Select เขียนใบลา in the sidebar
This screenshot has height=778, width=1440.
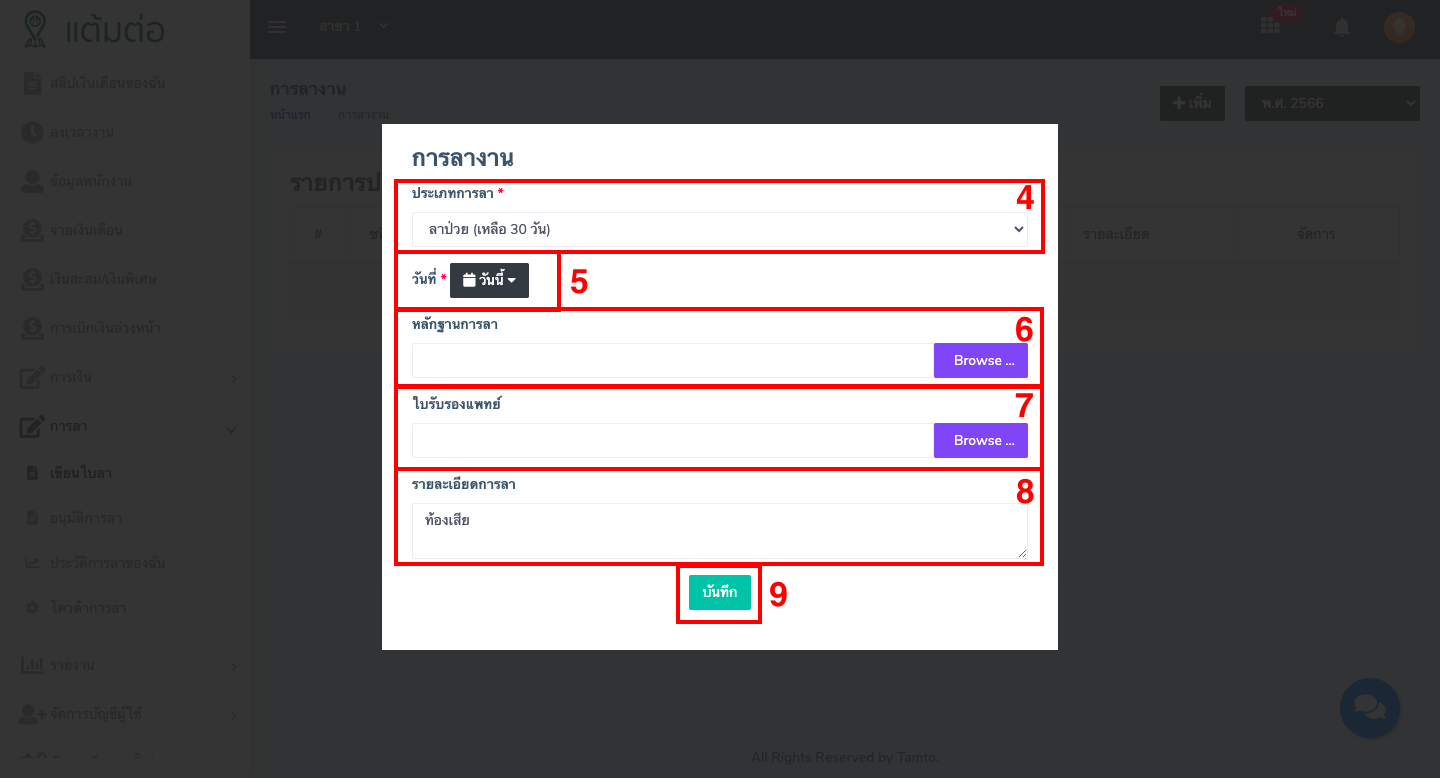(80, 473)
